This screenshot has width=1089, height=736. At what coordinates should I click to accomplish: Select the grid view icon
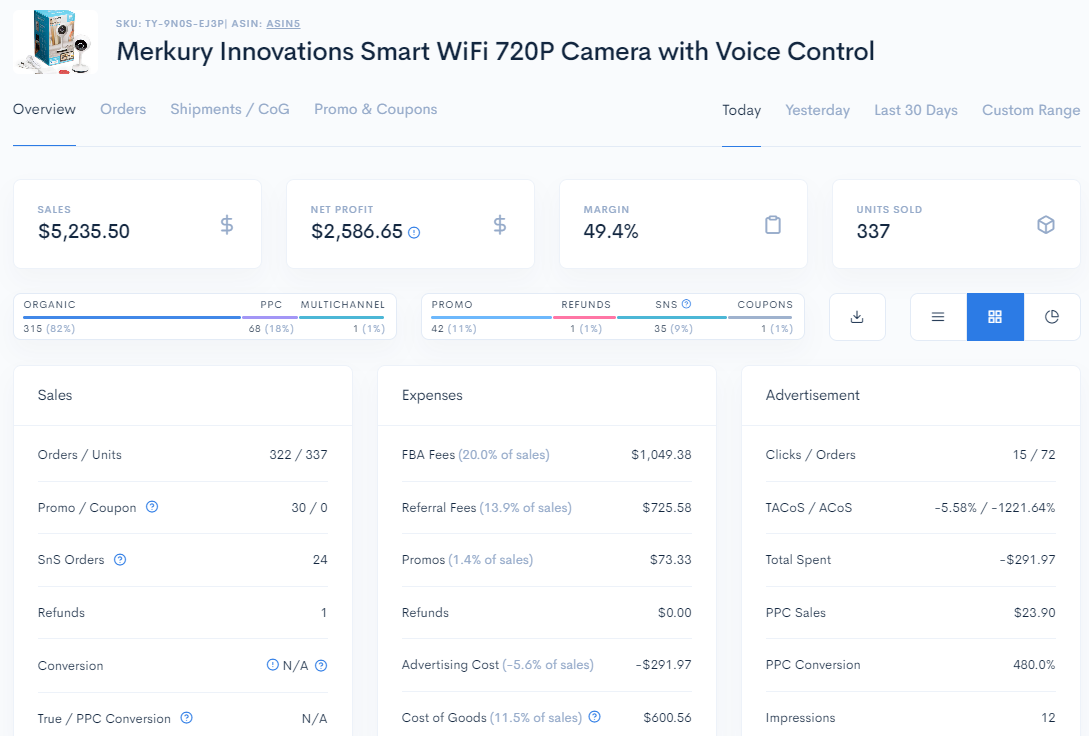point(995,317)
